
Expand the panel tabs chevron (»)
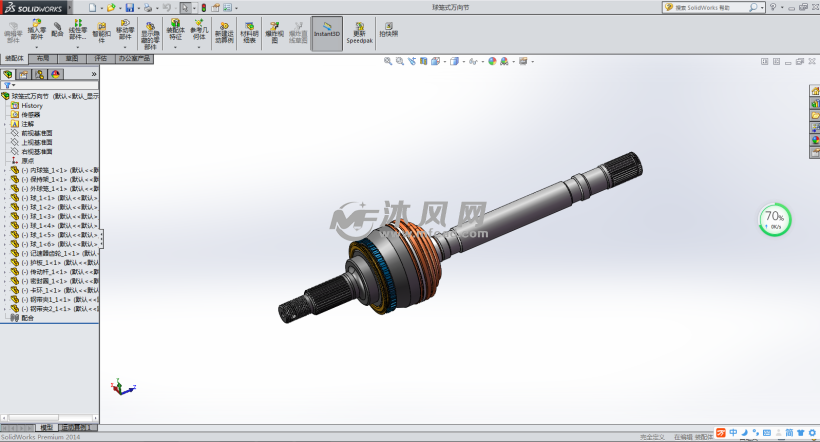tap(94, 74)
